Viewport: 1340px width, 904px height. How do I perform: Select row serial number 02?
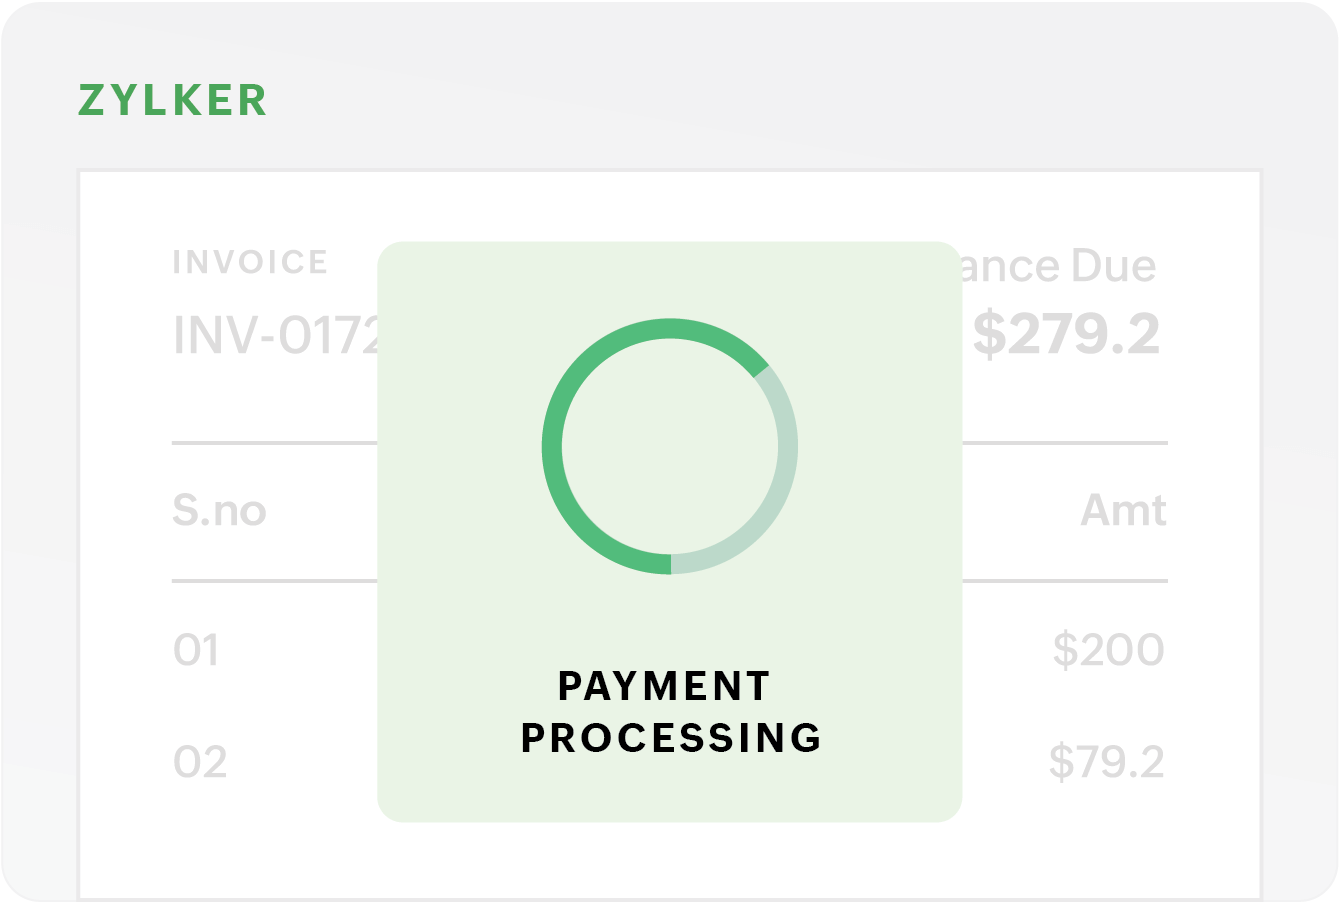(x=200, y=763)
